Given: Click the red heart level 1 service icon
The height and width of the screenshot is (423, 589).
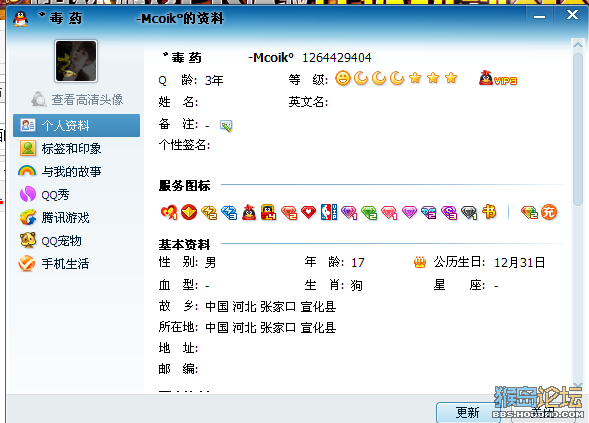Looking at the screenshot, I should pyautogui.click(x=169, y=212).
